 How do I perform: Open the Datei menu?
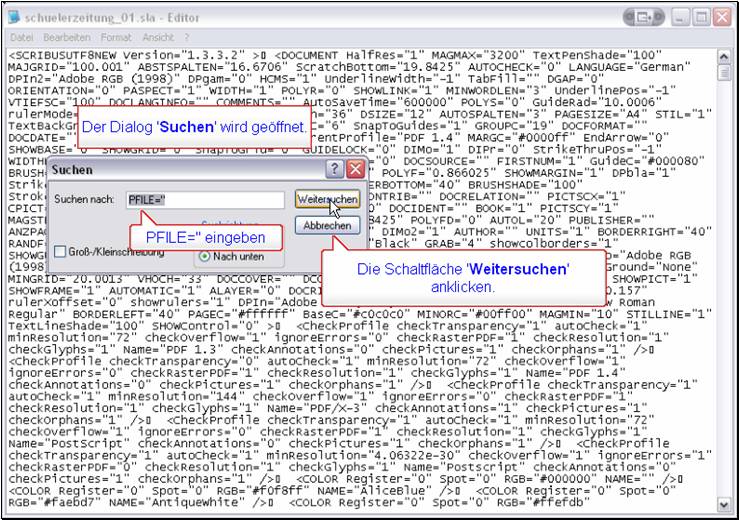pyautogui.click(x=21, y=37)
